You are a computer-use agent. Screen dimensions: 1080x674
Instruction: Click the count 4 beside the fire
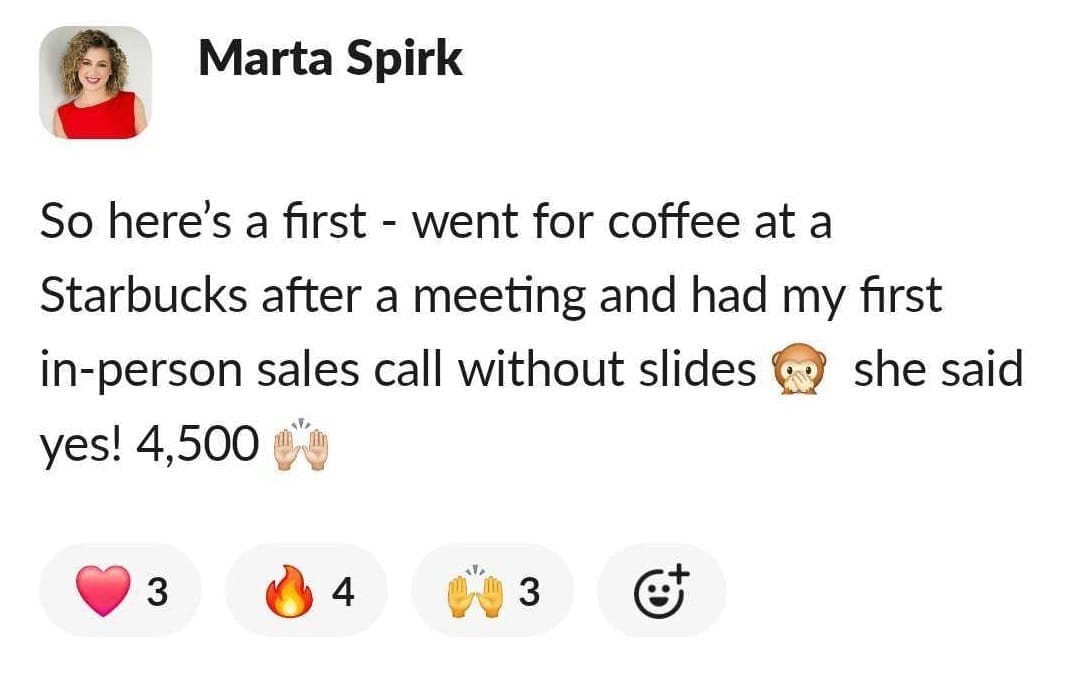[342, 593]
